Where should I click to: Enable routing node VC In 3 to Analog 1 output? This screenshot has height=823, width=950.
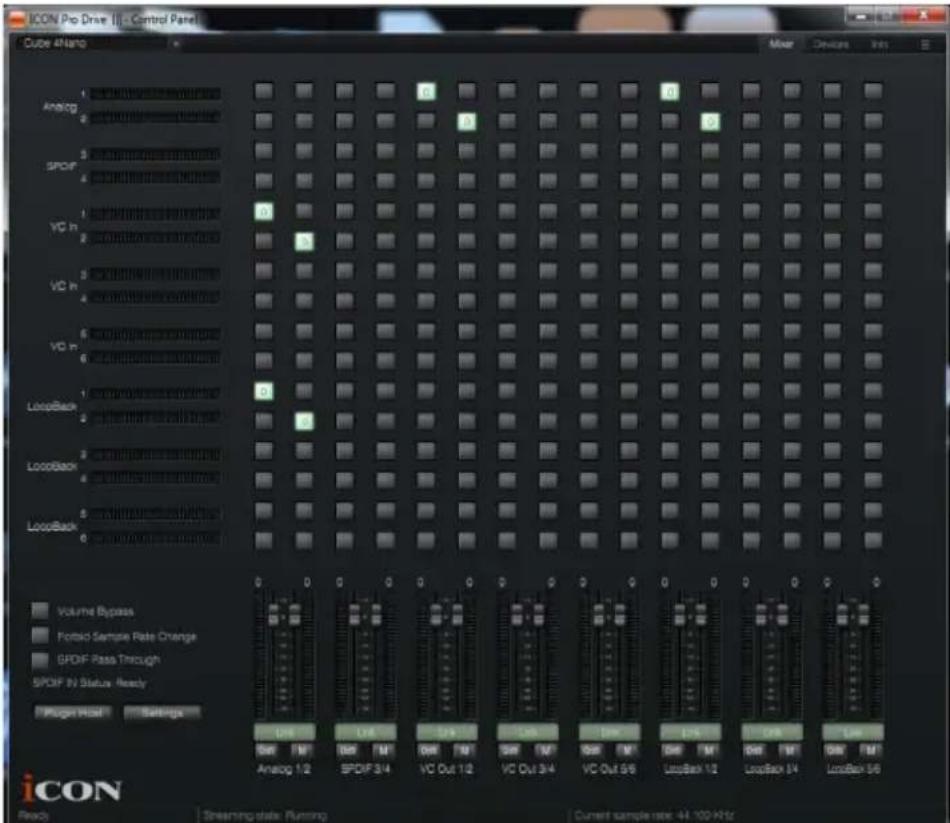point(264,271)
